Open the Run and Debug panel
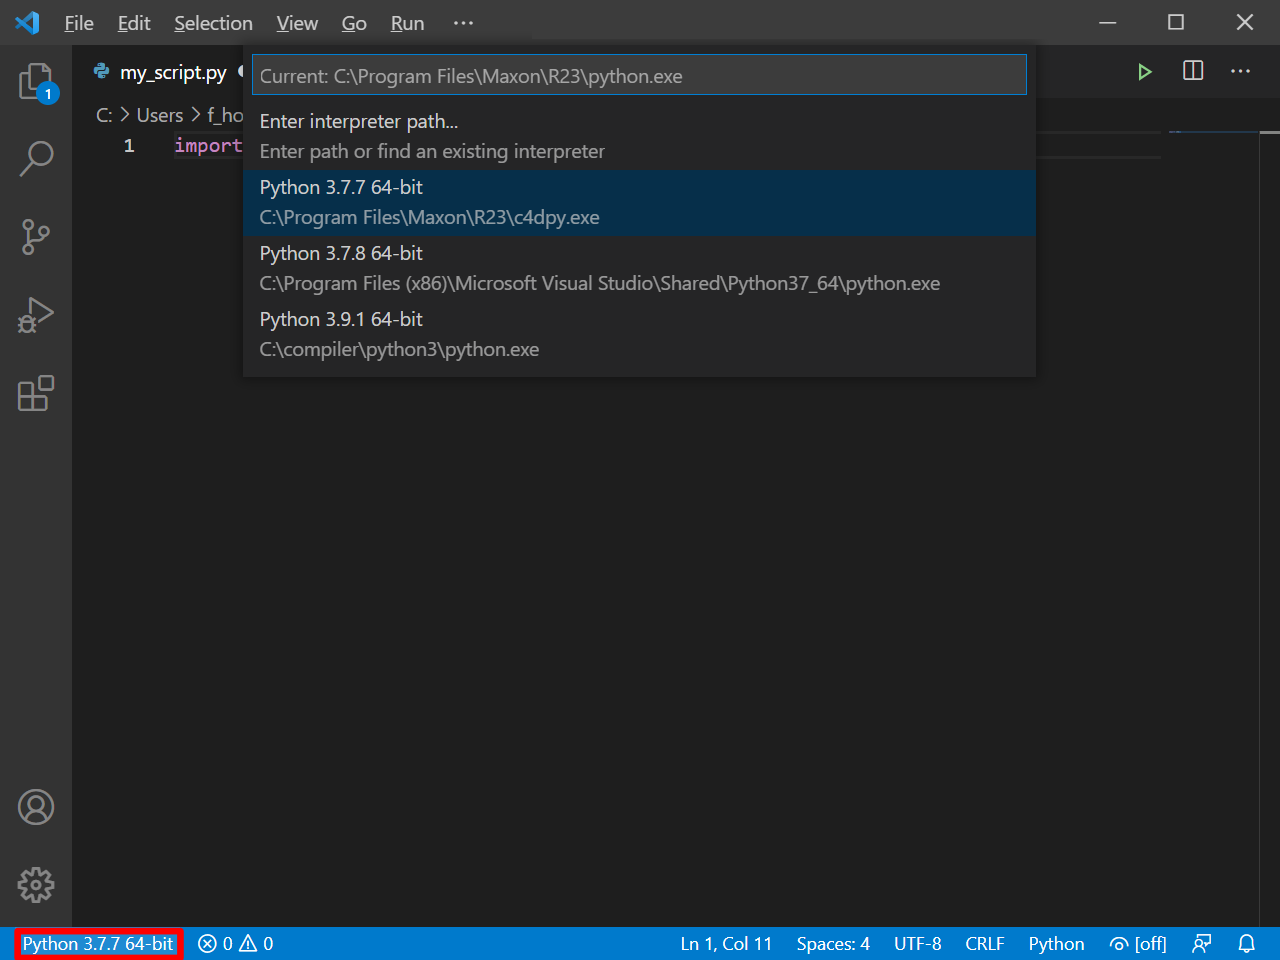This screenshot has height=960, width=1280. (x=37, y=315)
